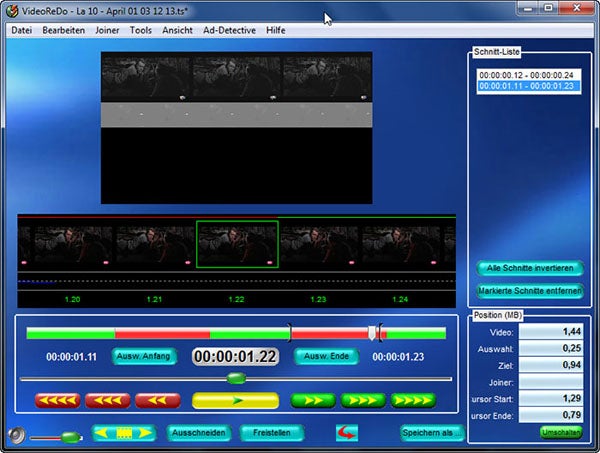Click the selection start time 00:00:01.11

[x=72, y=357]
